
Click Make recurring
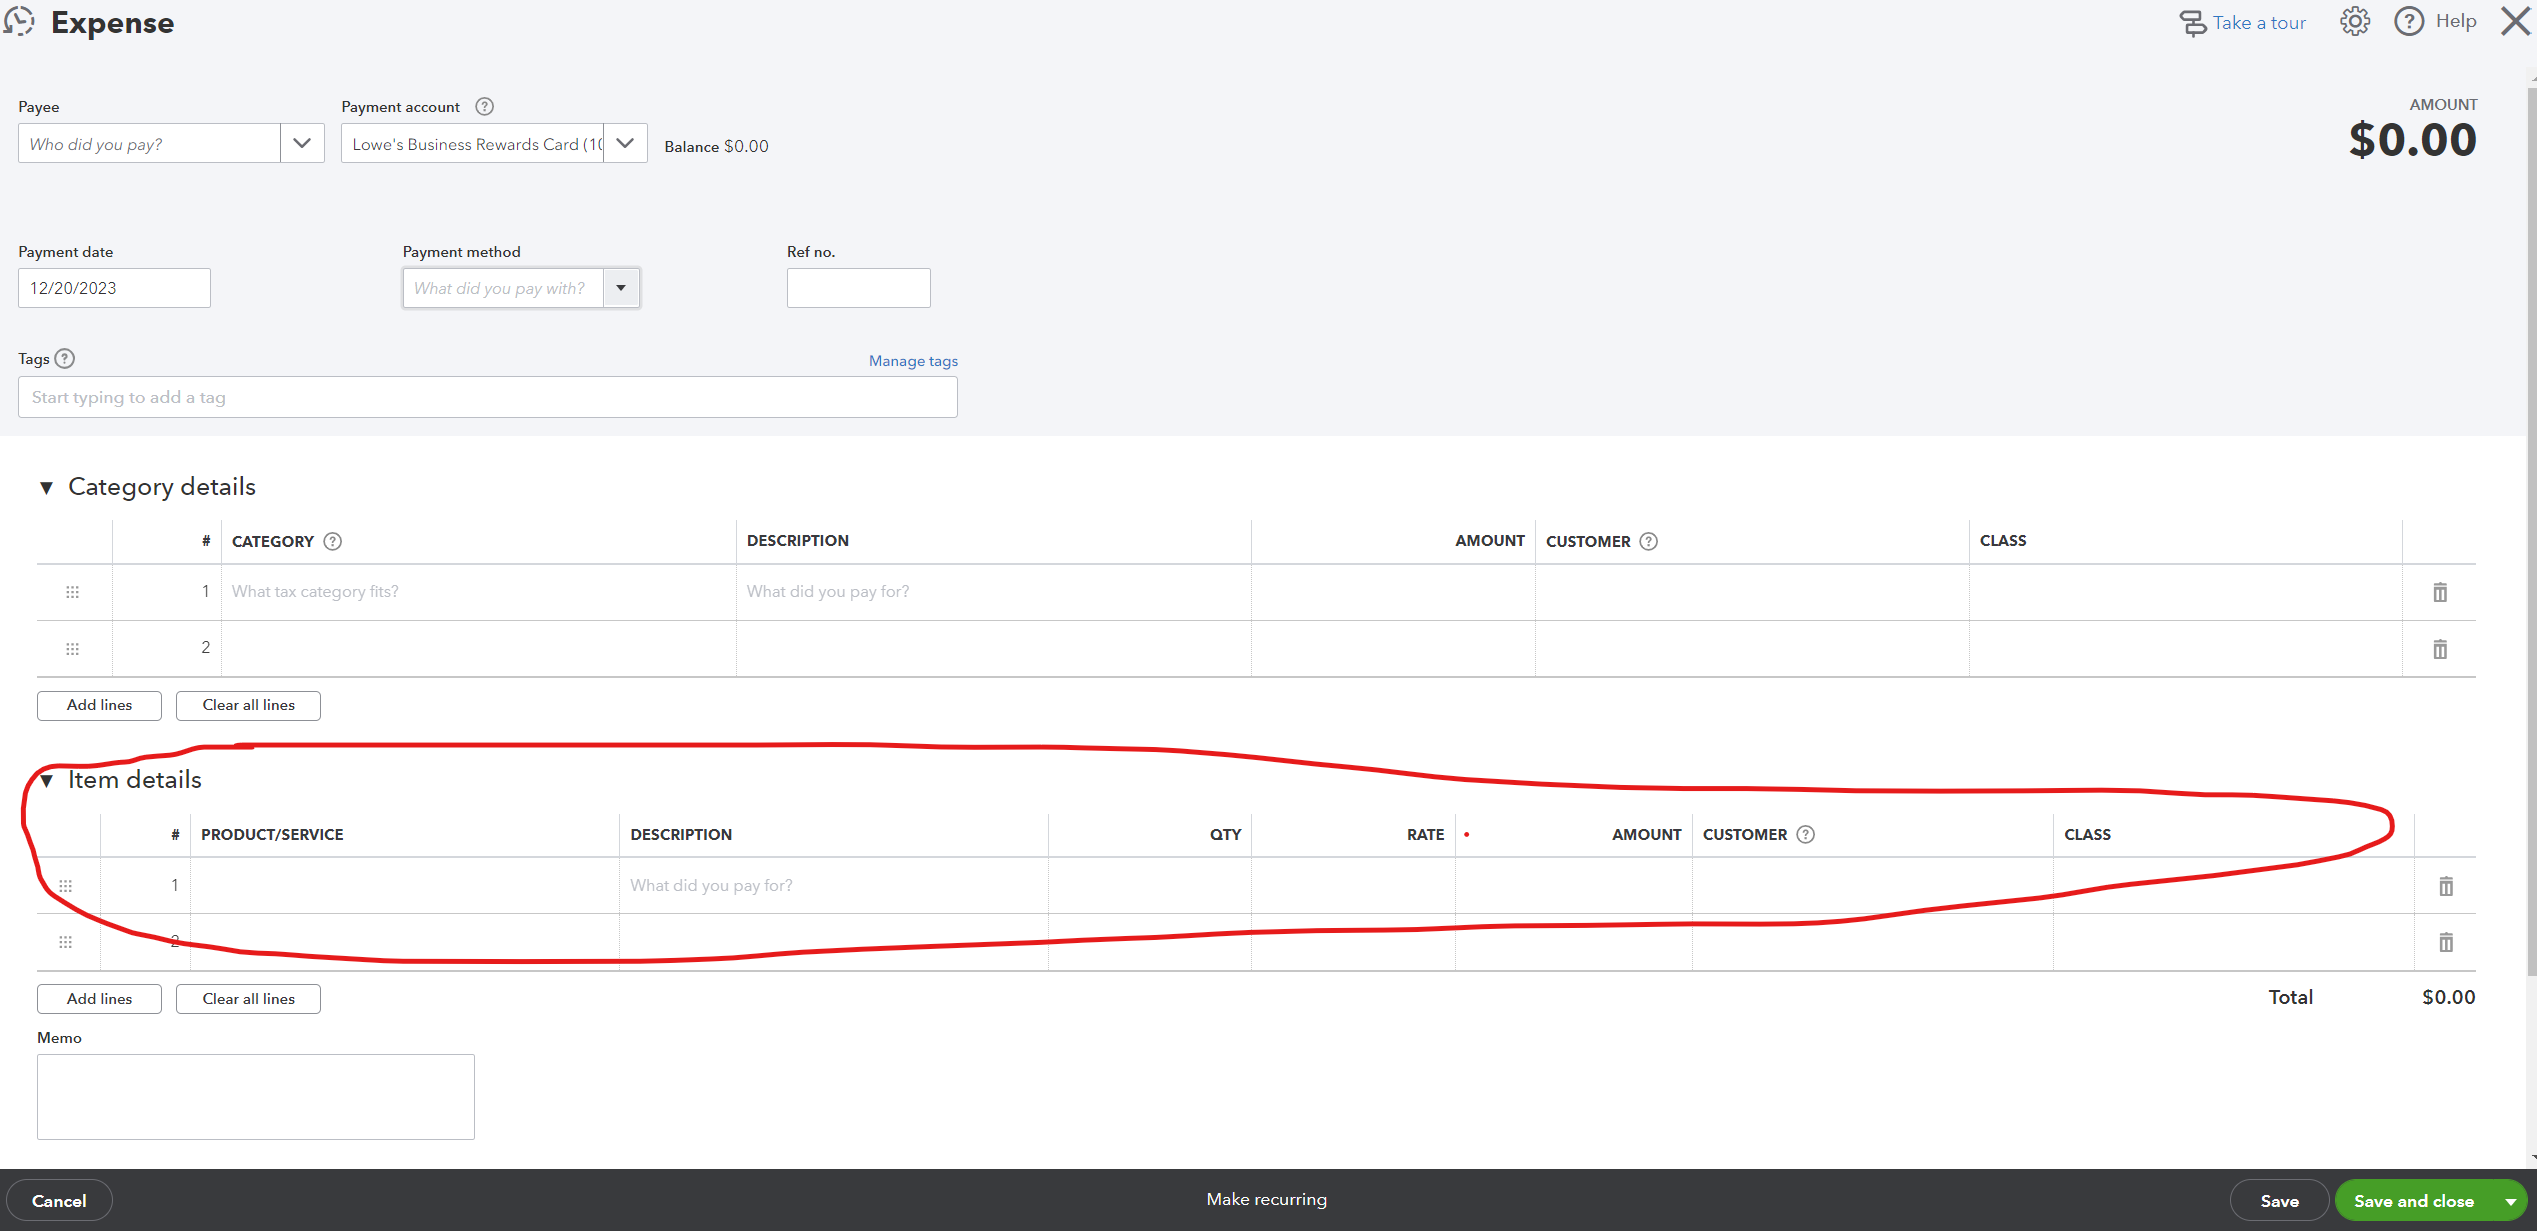pos(1266,1199)
